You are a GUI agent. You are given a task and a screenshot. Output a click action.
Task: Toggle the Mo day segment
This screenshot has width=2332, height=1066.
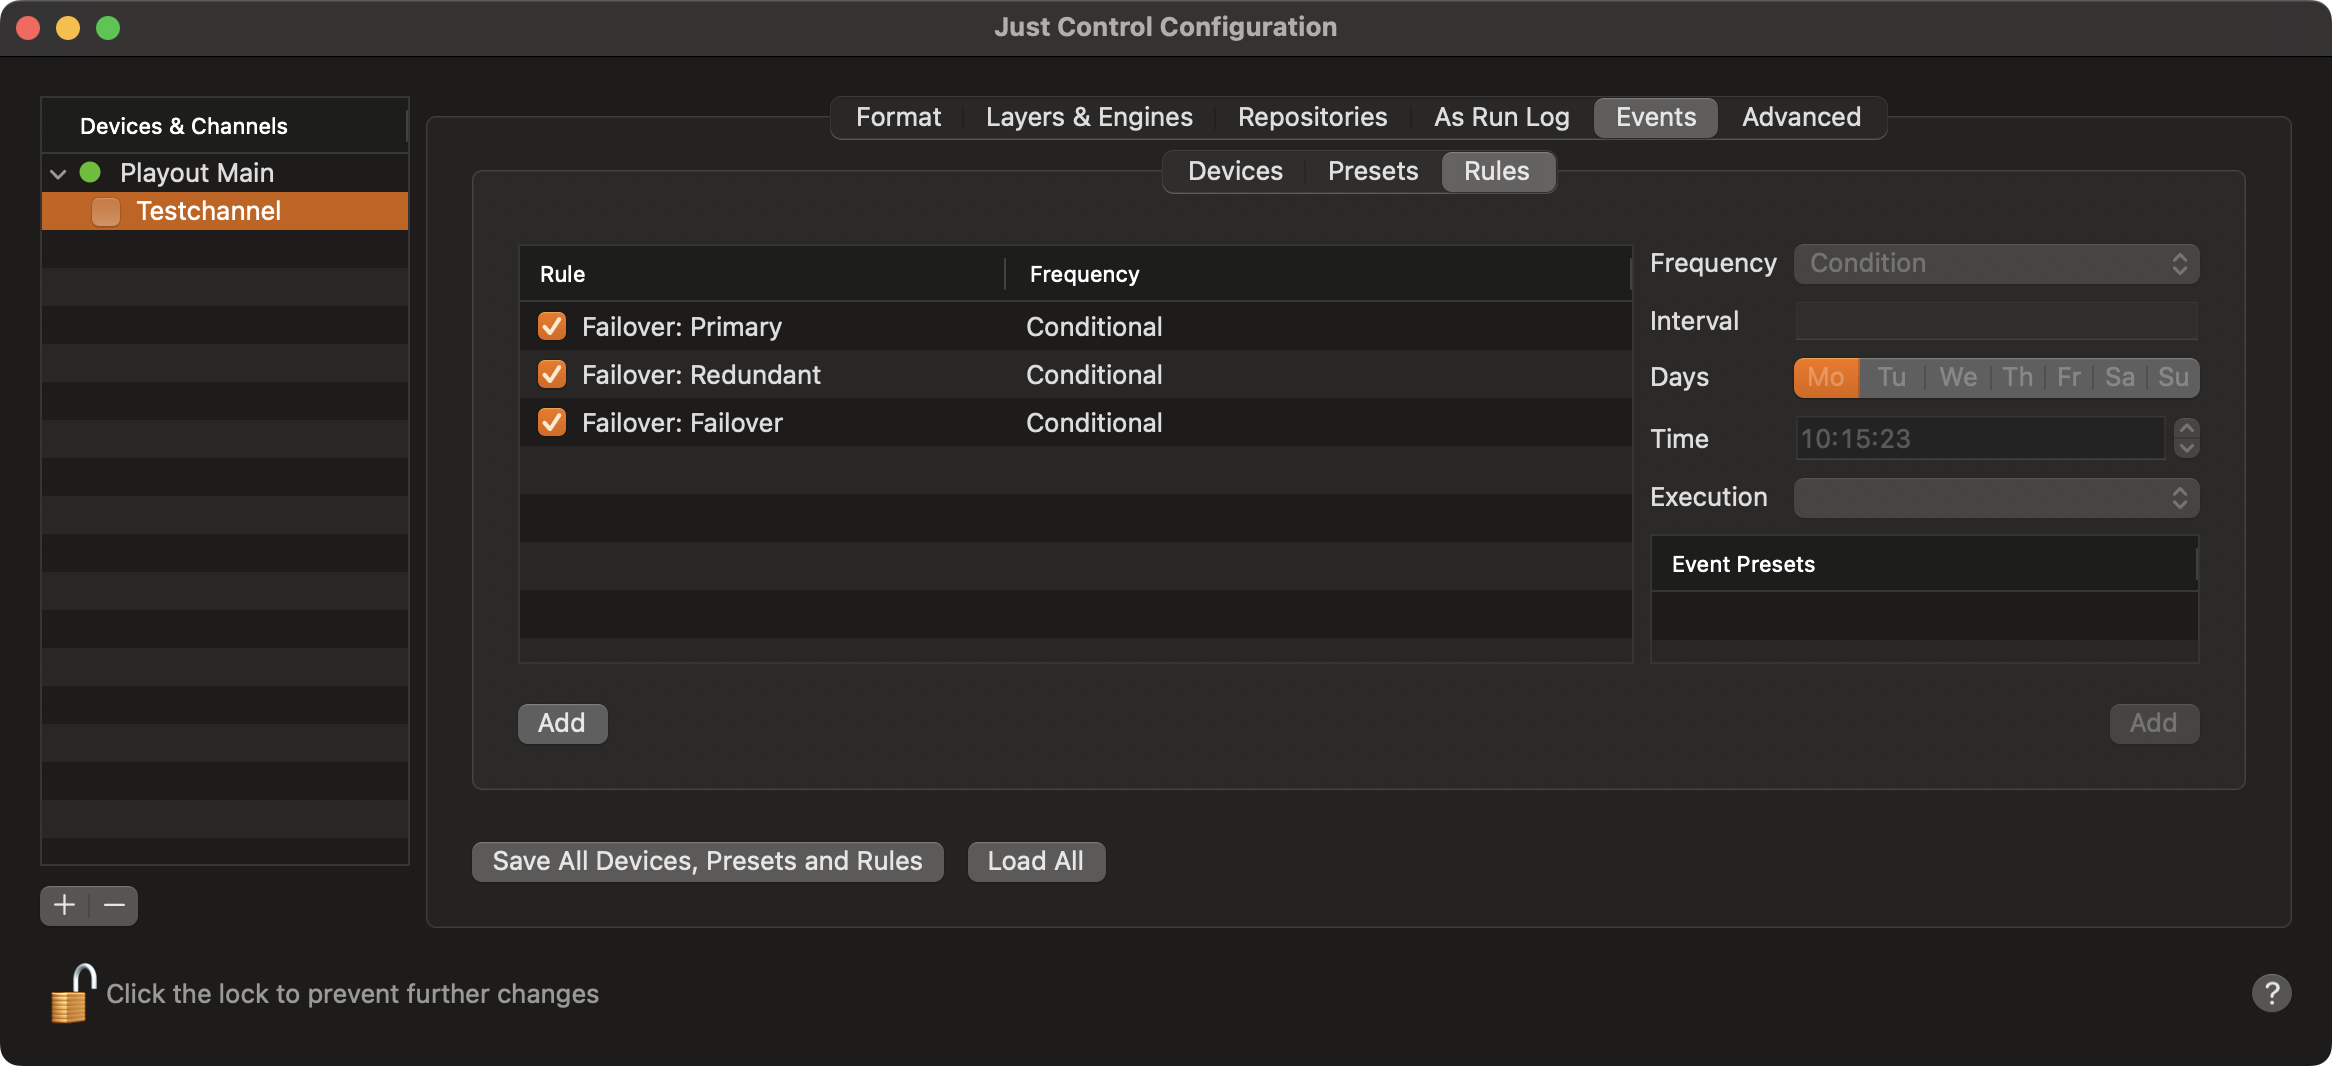point(1826,377)
